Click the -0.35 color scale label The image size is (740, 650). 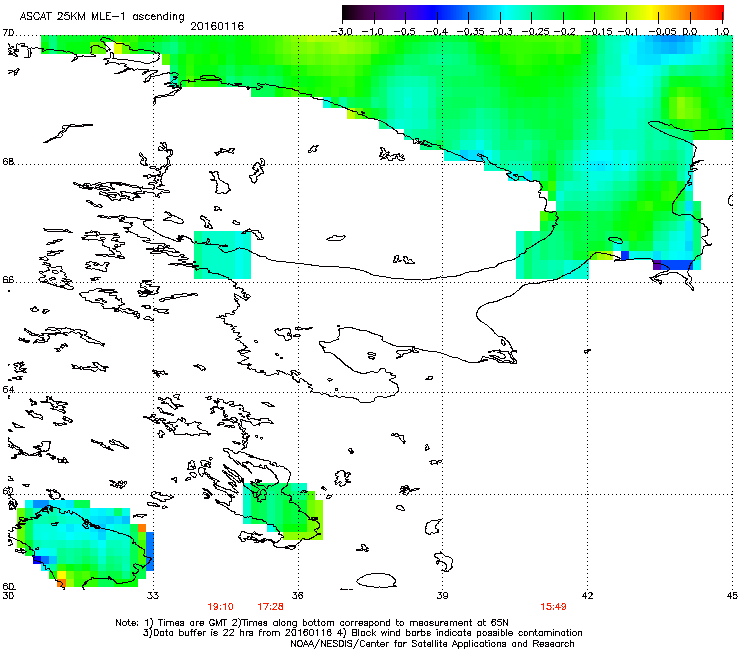470,32
